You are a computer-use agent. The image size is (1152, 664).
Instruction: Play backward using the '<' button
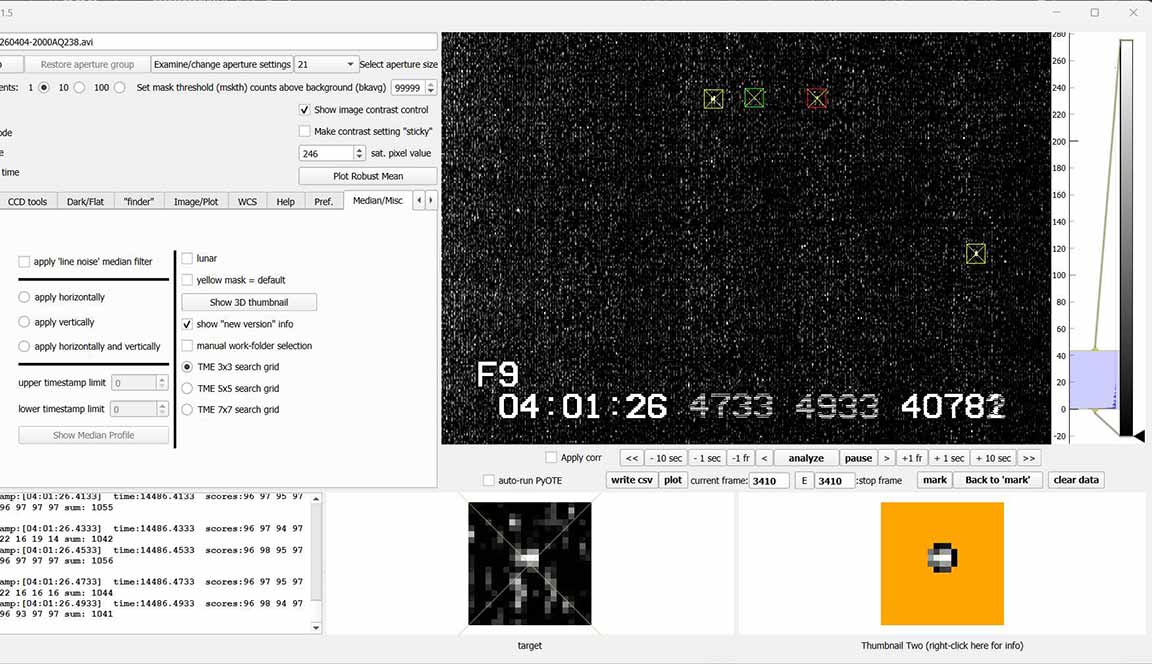click(x=764, y=458)
